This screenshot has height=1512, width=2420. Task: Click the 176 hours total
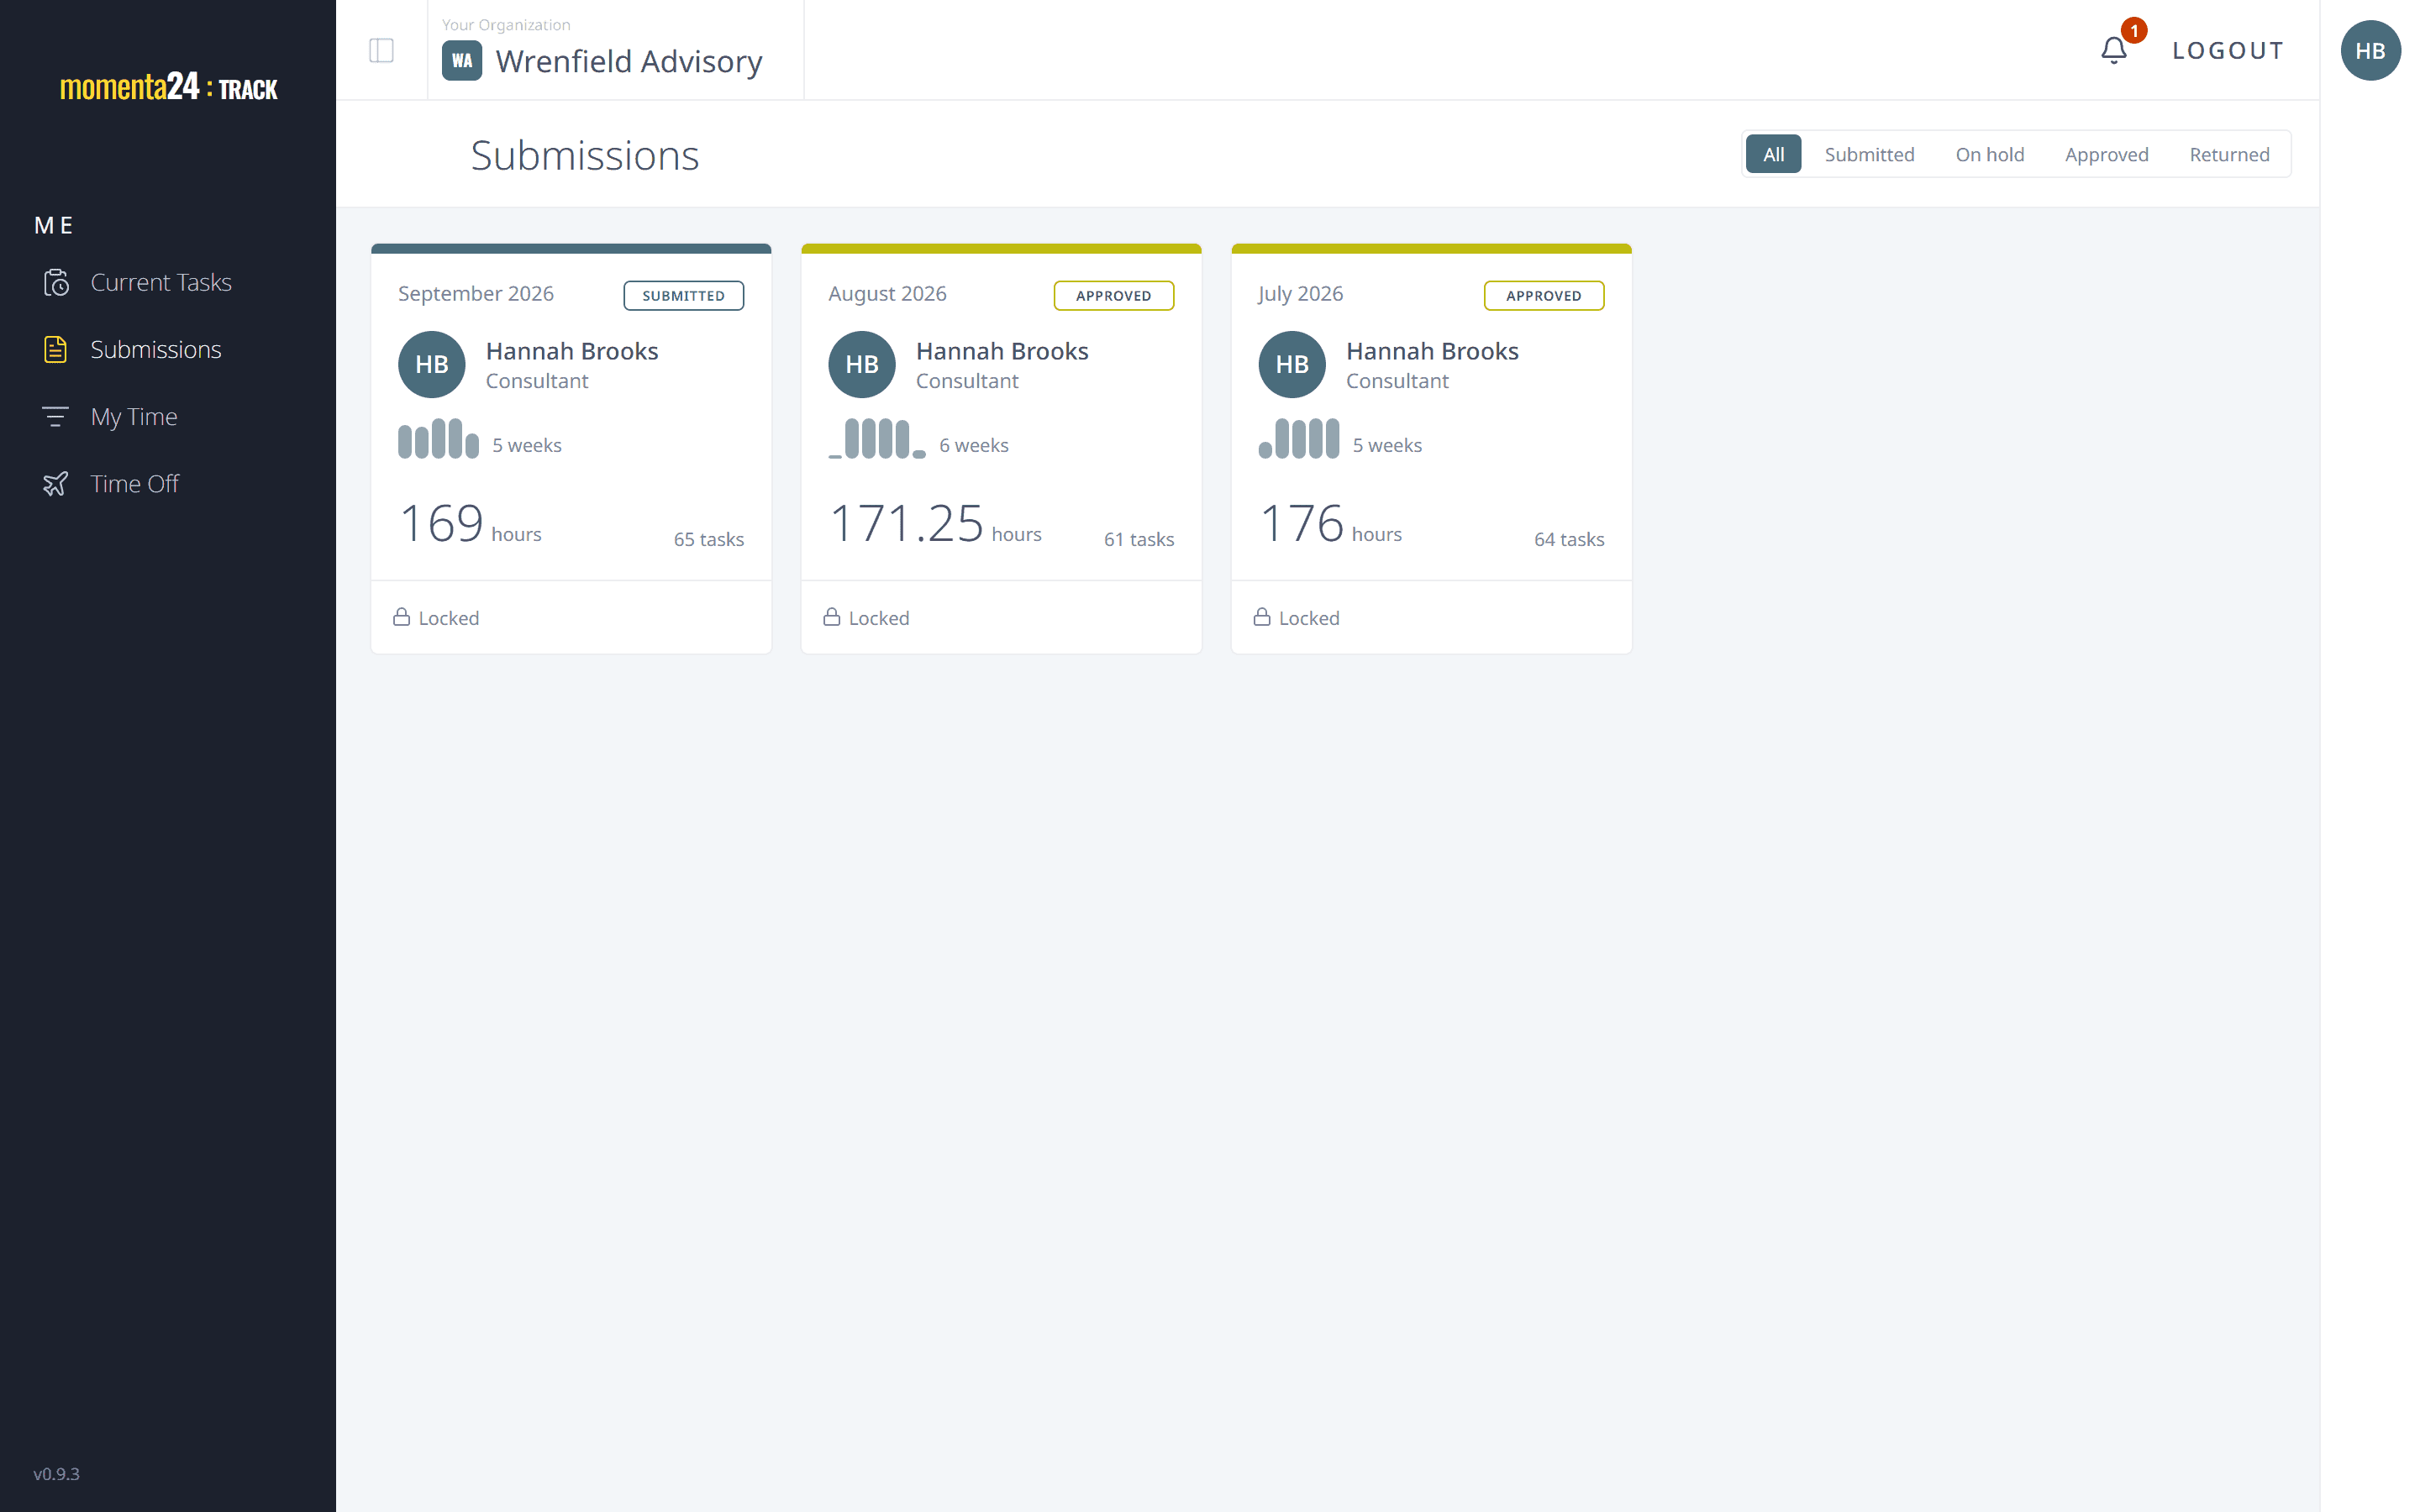1330,523
